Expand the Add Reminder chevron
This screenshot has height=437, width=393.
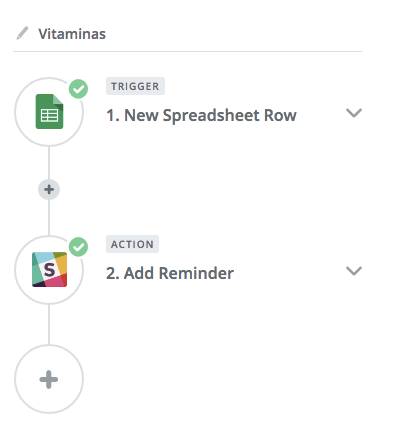354,271
